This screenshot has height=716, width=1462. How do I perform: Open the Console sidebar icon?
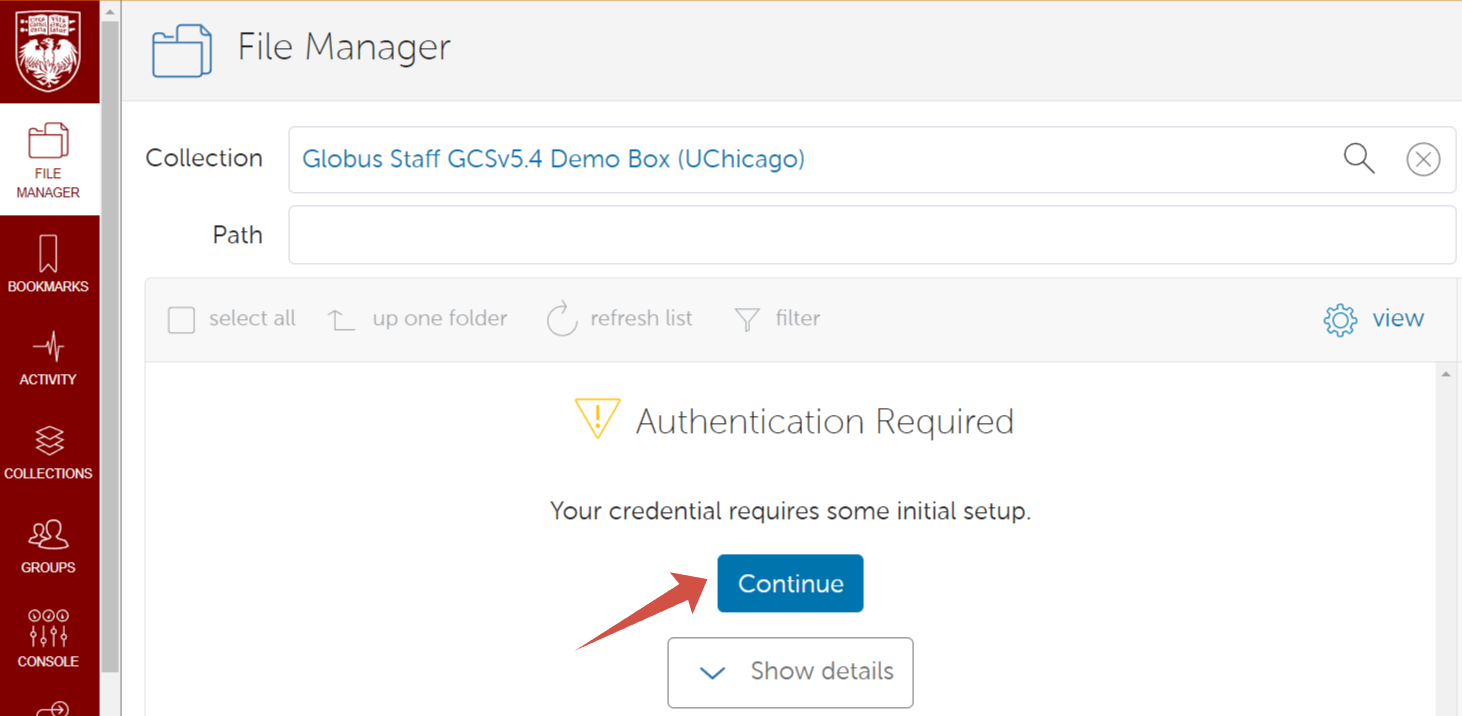[x=48, y=639]
